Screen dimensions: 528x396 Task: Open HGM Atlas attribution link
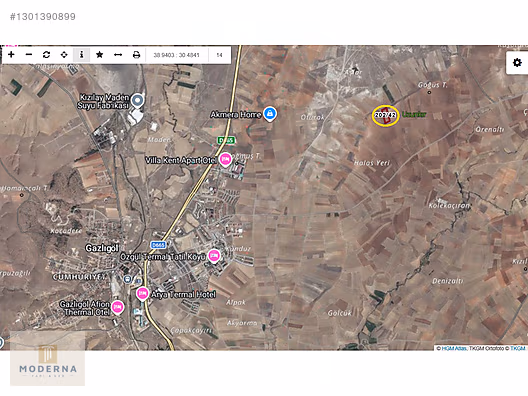[x=454, y=348]
